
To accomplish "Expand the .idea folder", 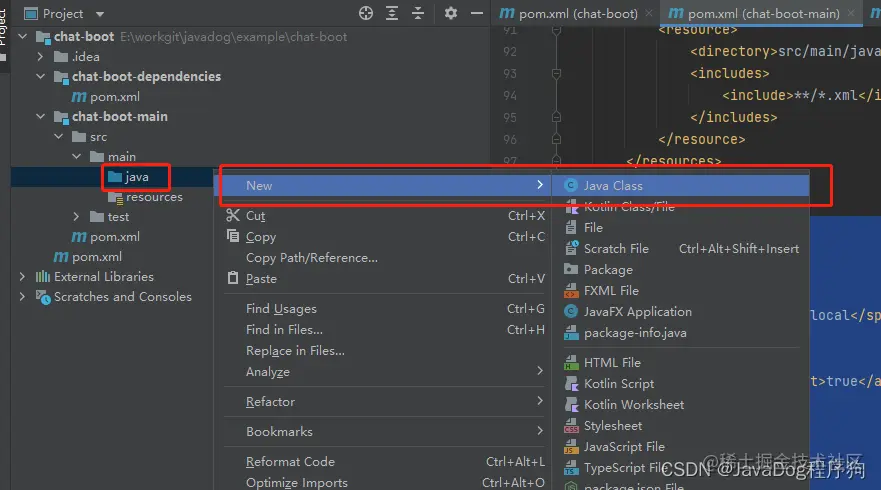I will coord(40,57).
